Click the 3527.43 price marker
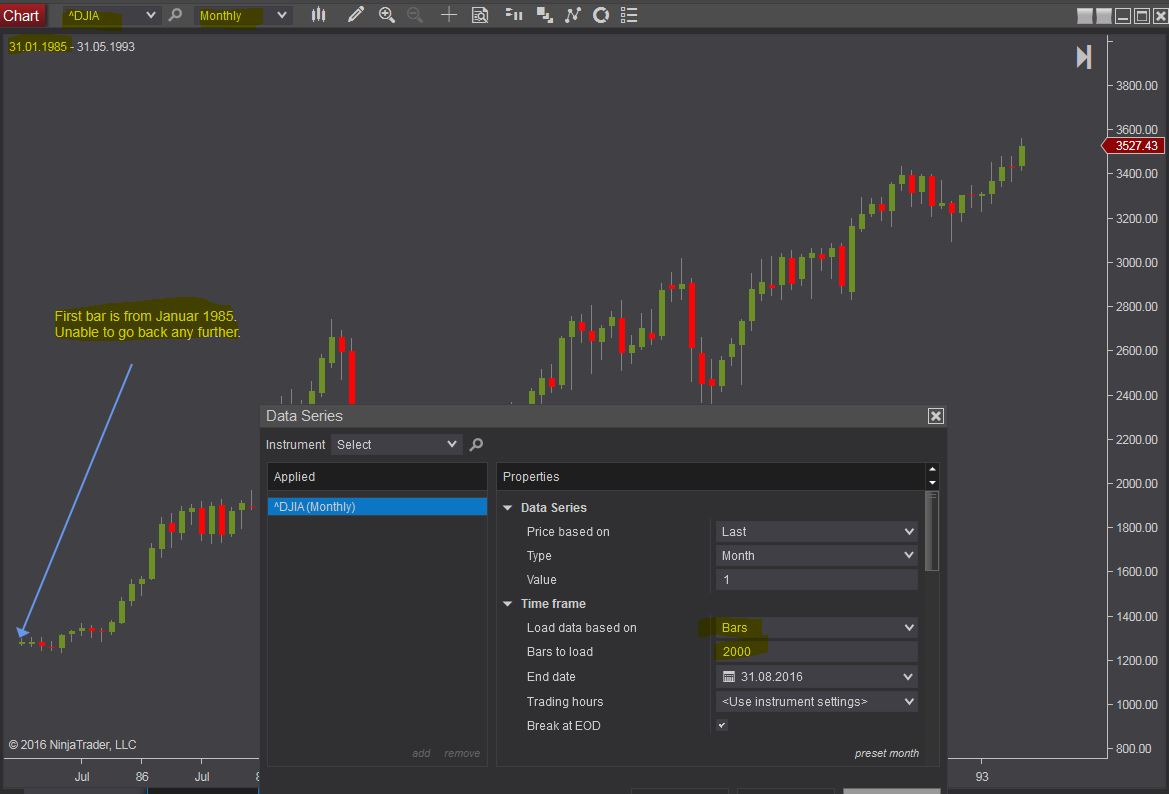The image size is (1169, 794). 1133,145
